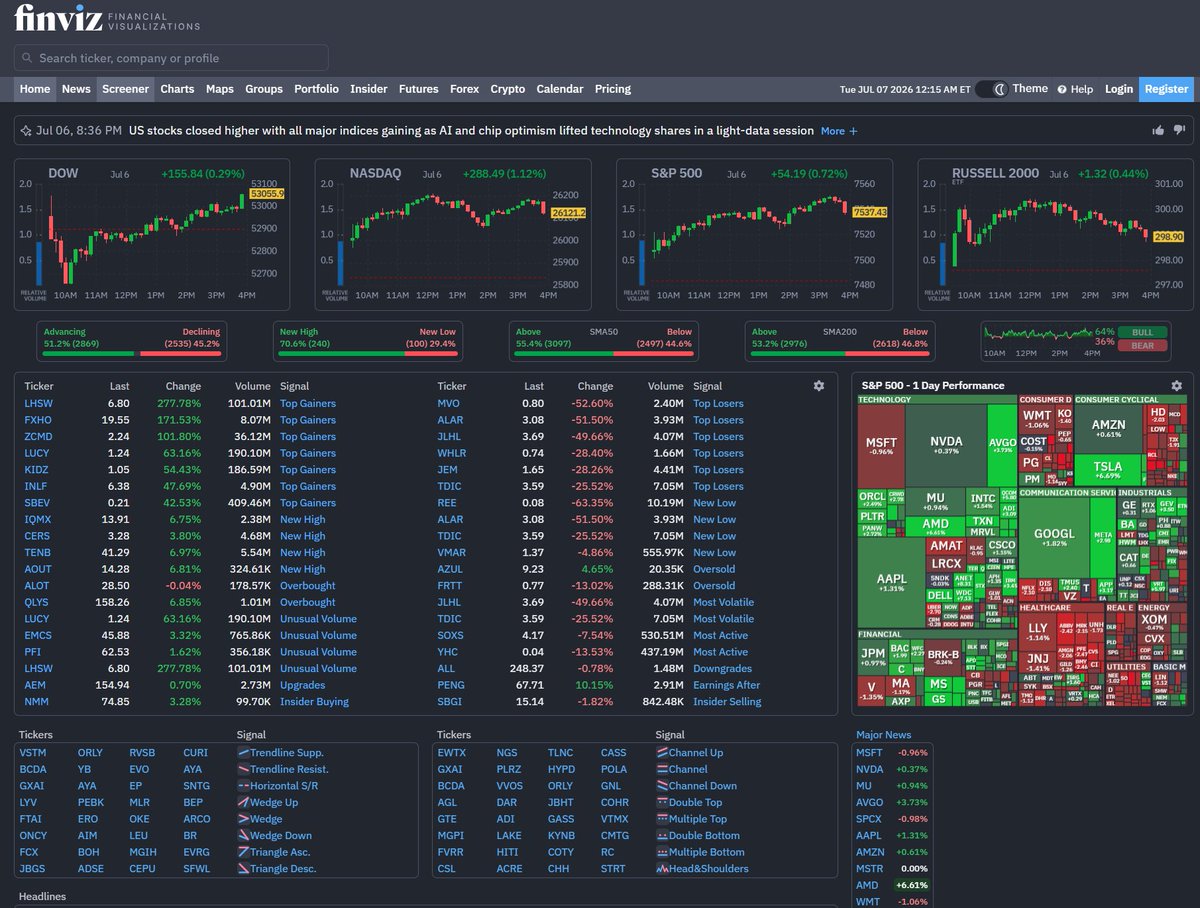Click SPCX in the Major News list
This screenshot has width=1200, height=908.
pyautogui.click(x=869, y=819)
